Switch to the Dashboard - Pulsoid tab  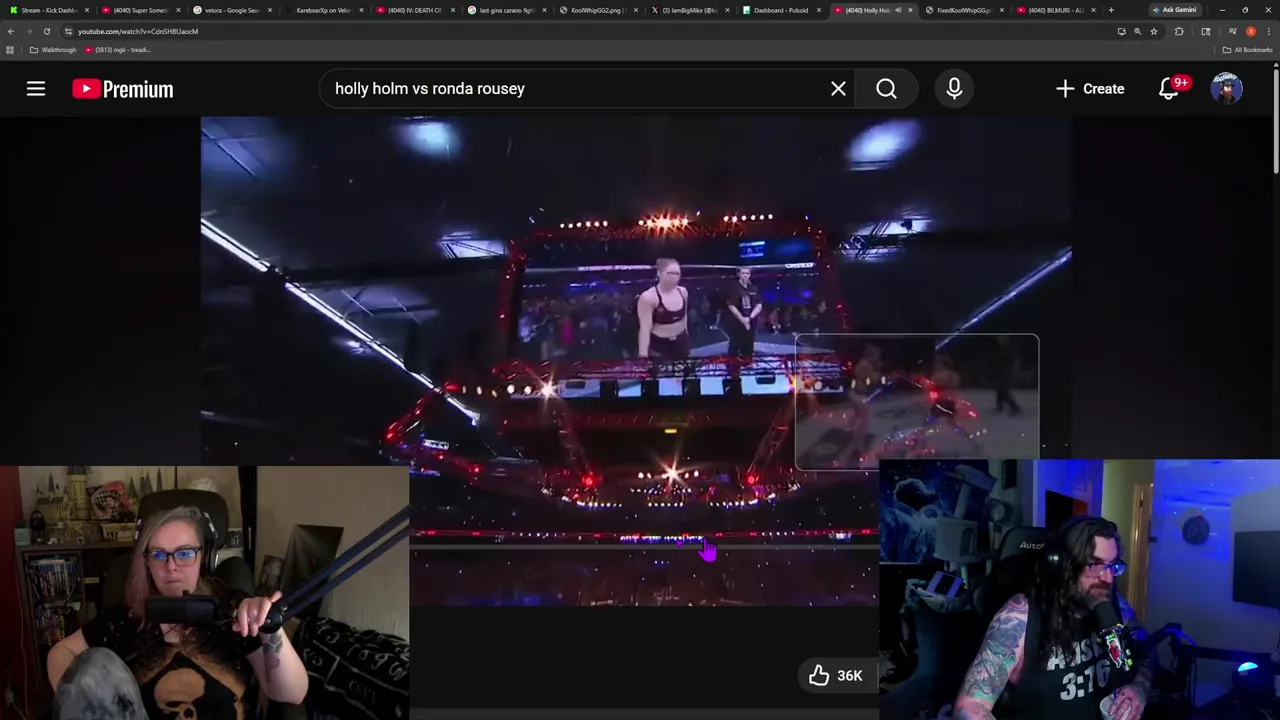tap(782, 10)
